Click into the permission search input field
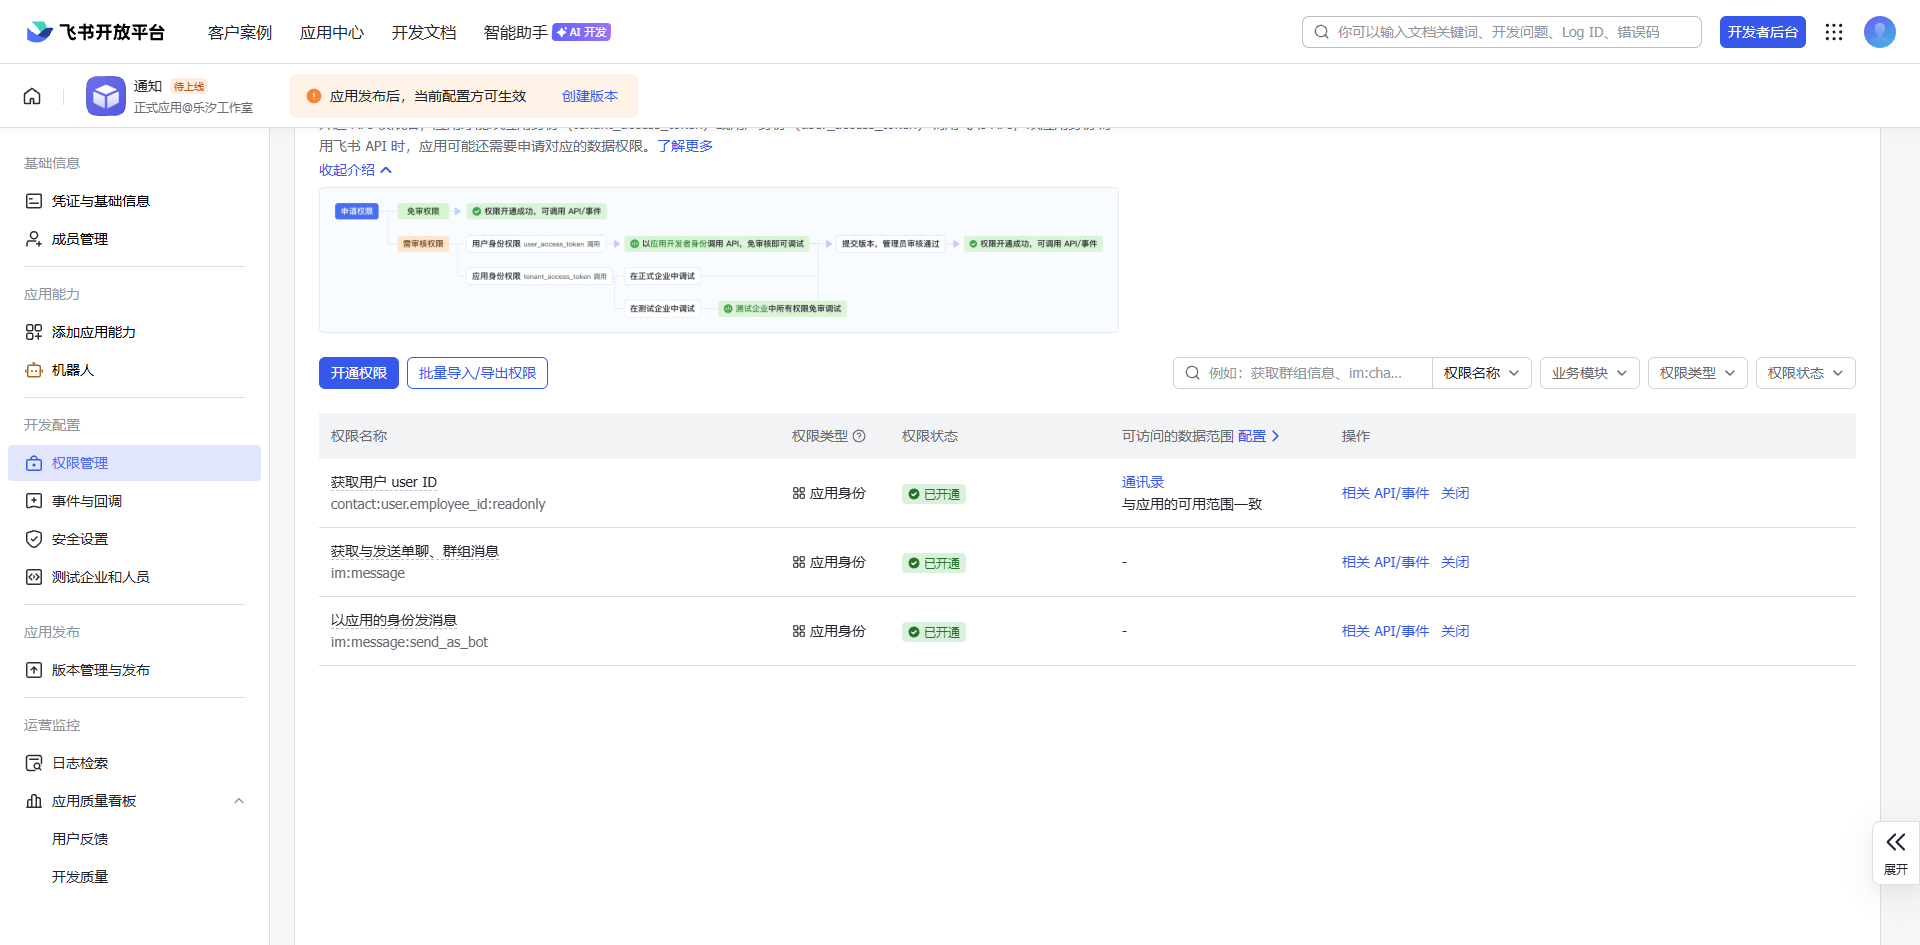 pos(1310,373)
